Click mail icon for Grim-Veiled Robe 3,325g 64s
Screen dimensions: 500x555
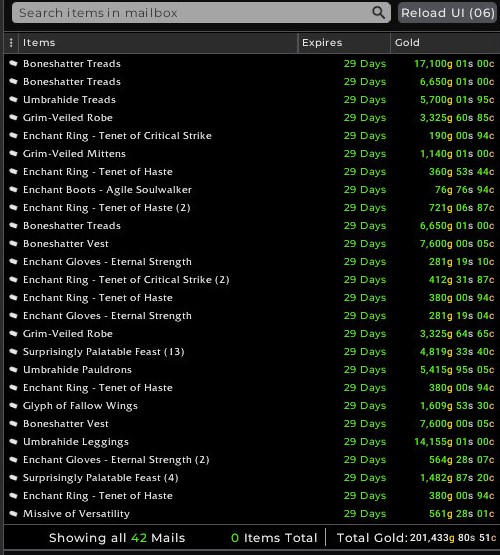click(13, 333)
